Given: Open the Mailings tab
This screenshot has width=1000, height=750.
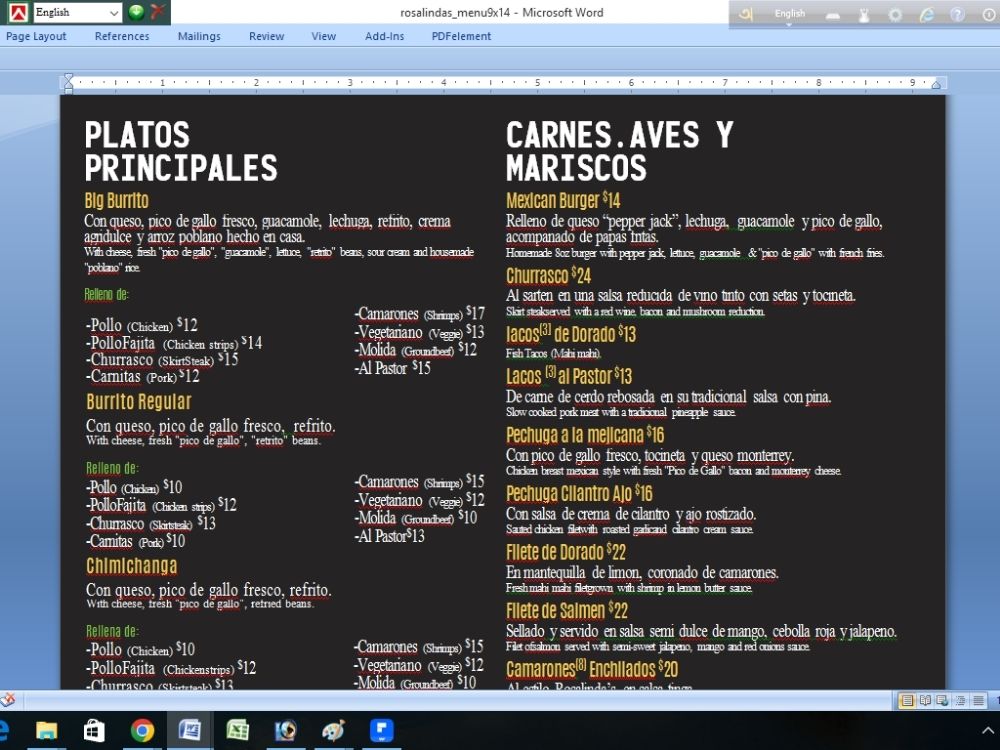Looking at the screenshot, I should click(199, 36).
